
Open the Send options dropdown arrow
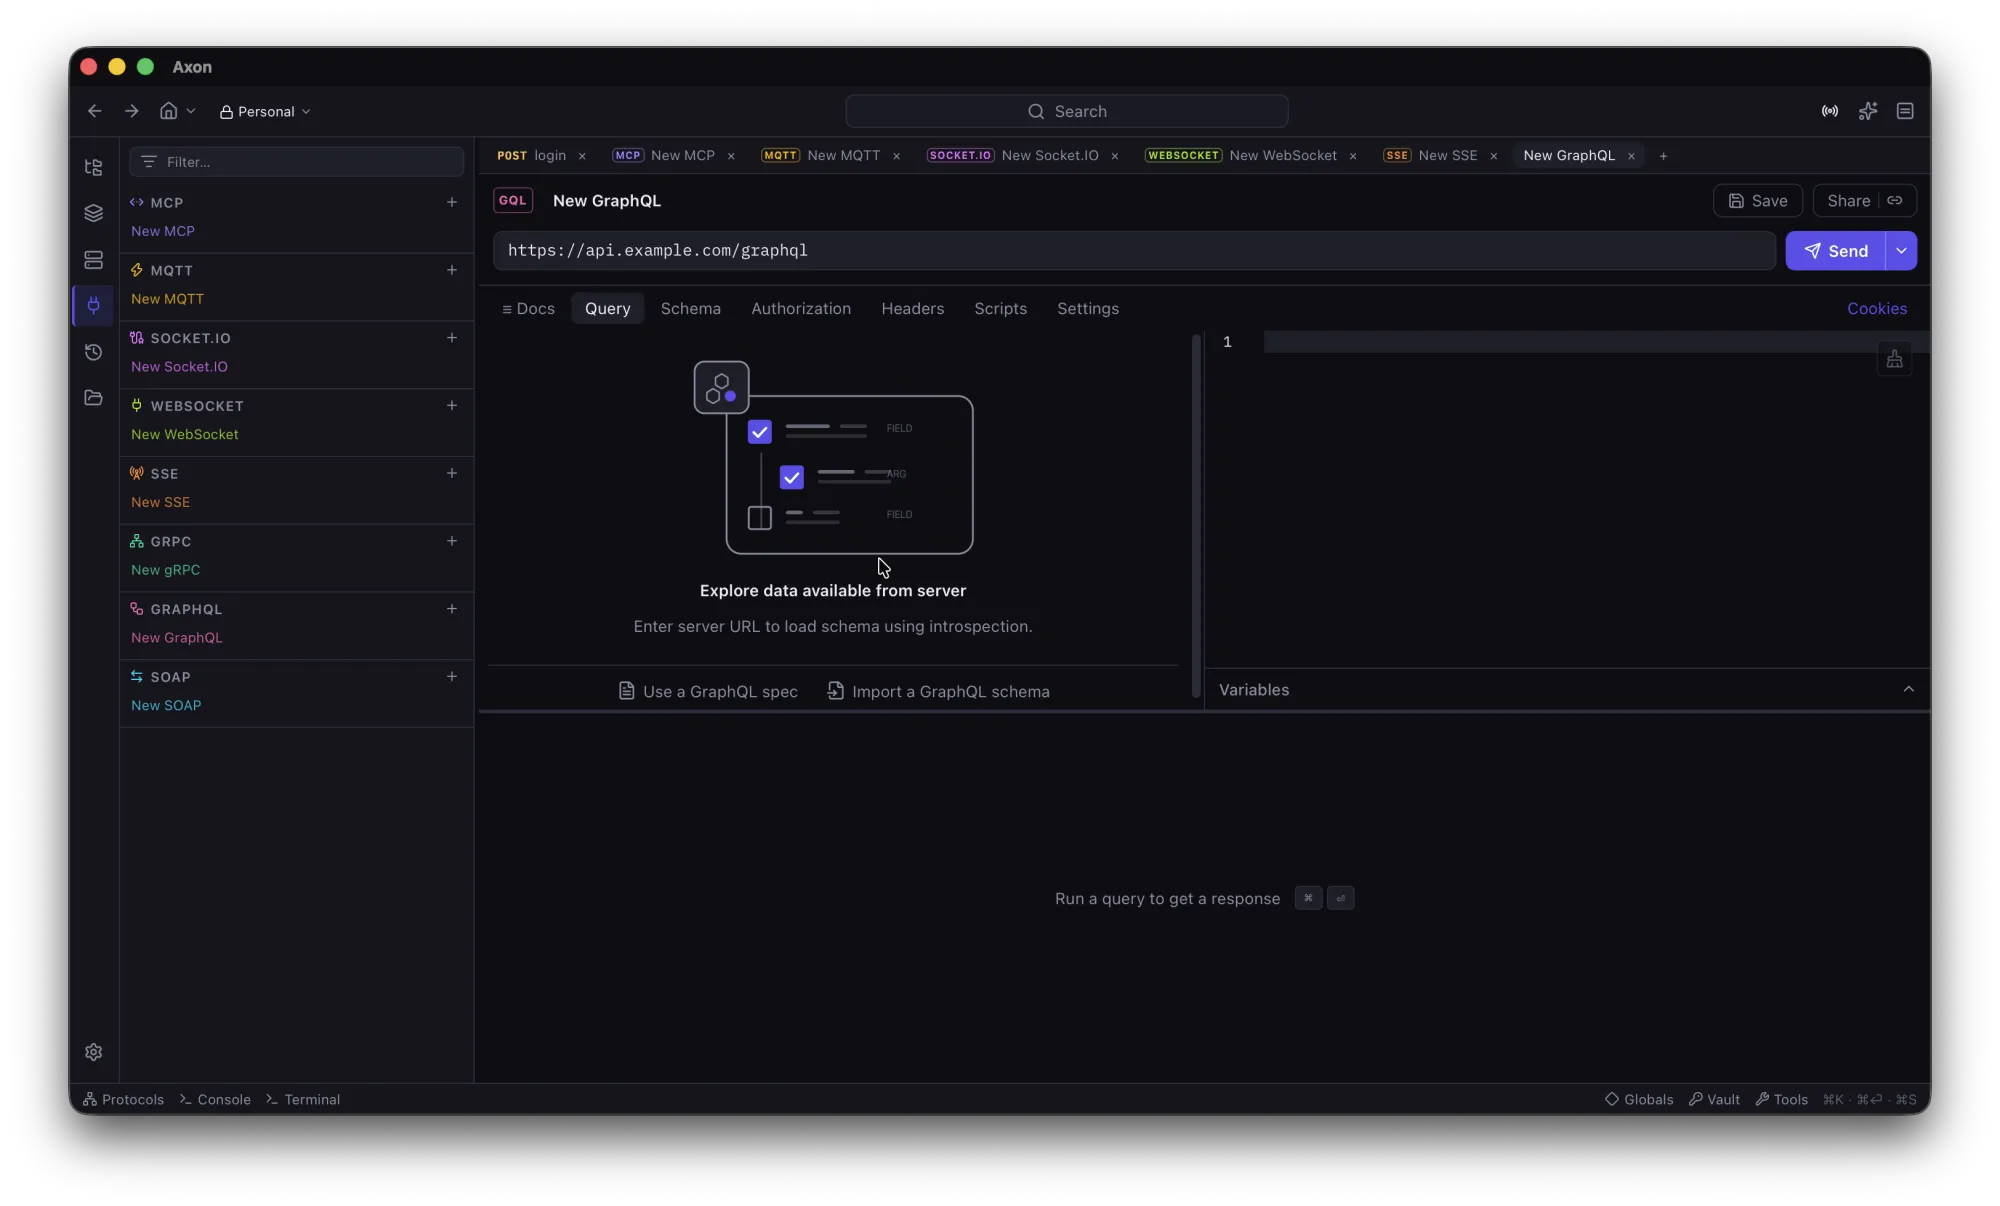[1901, 251]
